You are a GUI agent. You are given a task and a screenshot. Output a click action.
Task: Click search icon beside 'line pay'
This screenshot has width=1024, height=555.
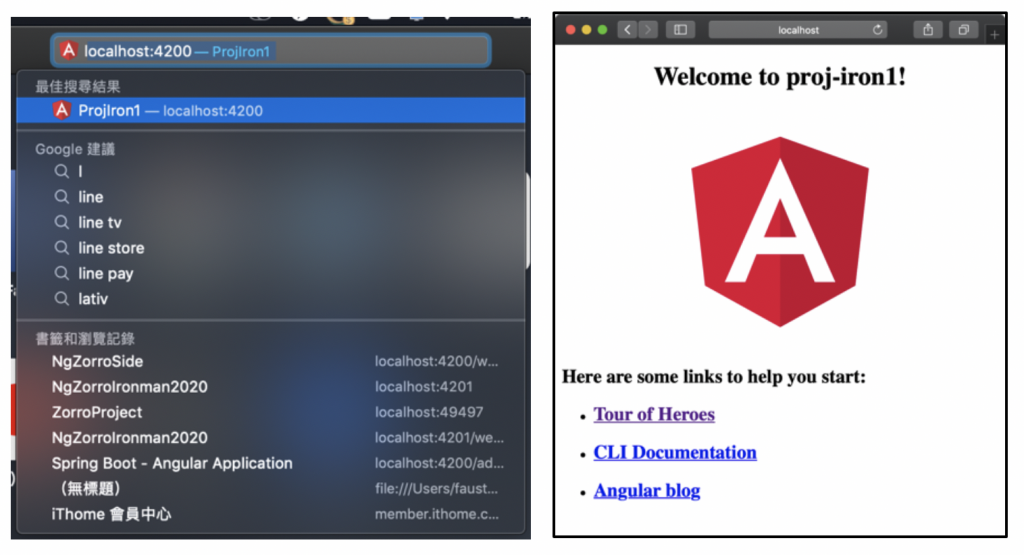coord(61,273)
